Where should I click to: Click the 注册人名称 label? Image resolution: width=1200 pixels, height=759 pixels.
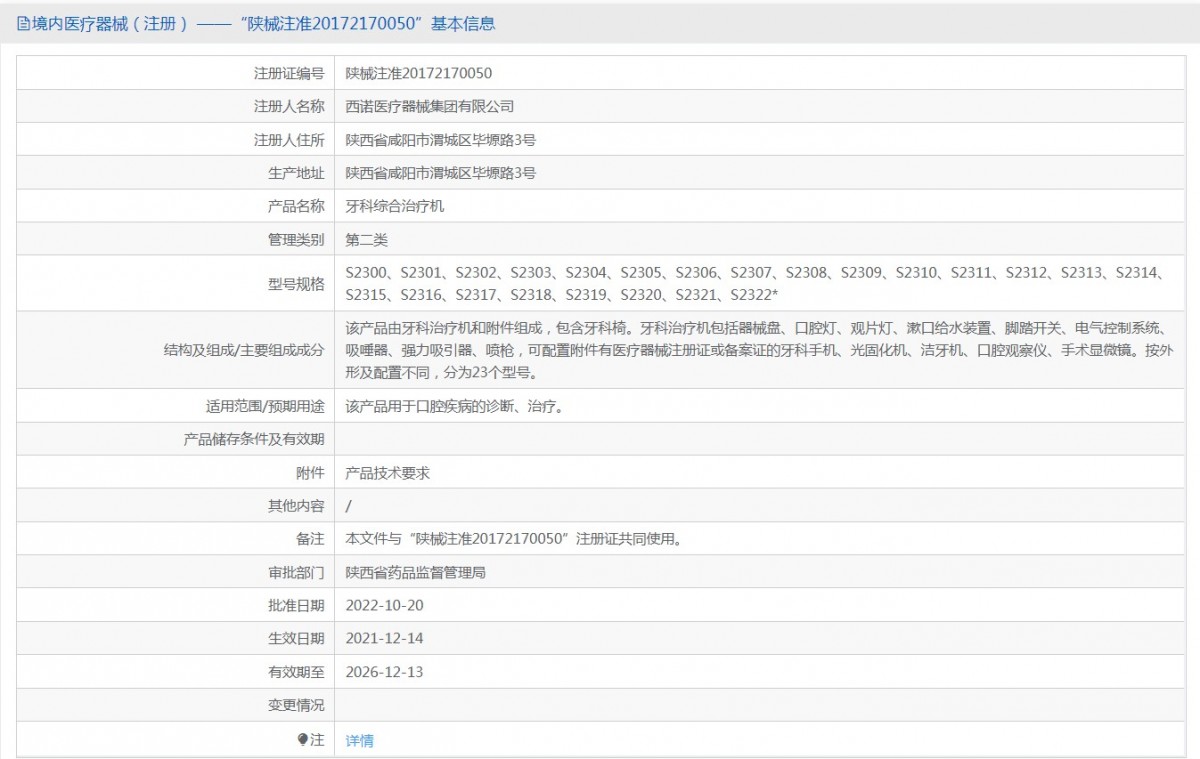click(x=289, y=106)
